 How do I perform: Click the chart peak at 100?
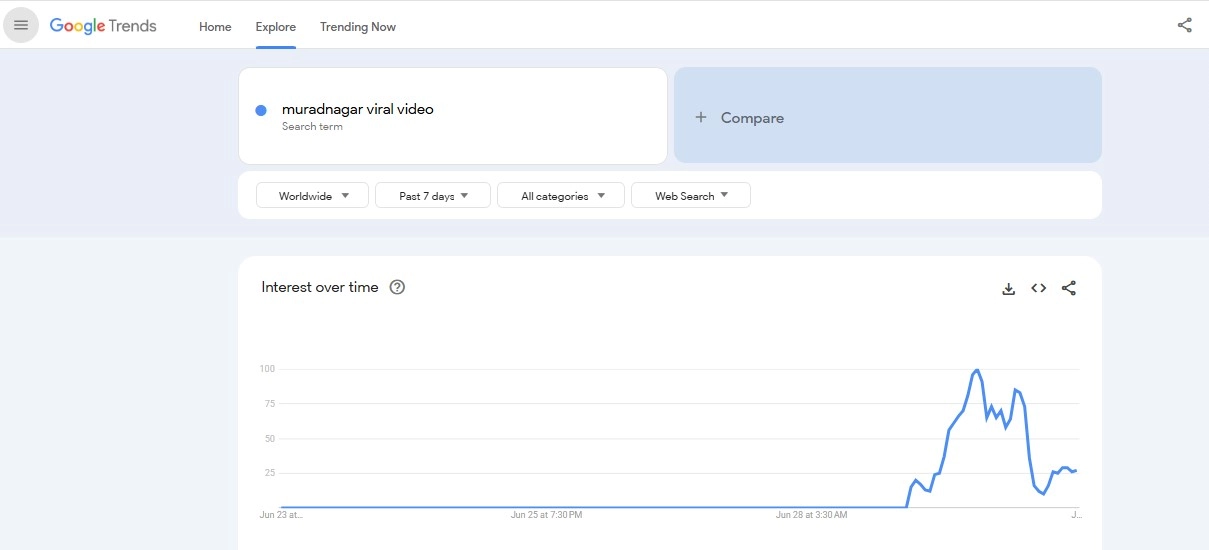[x=976, y=370]
